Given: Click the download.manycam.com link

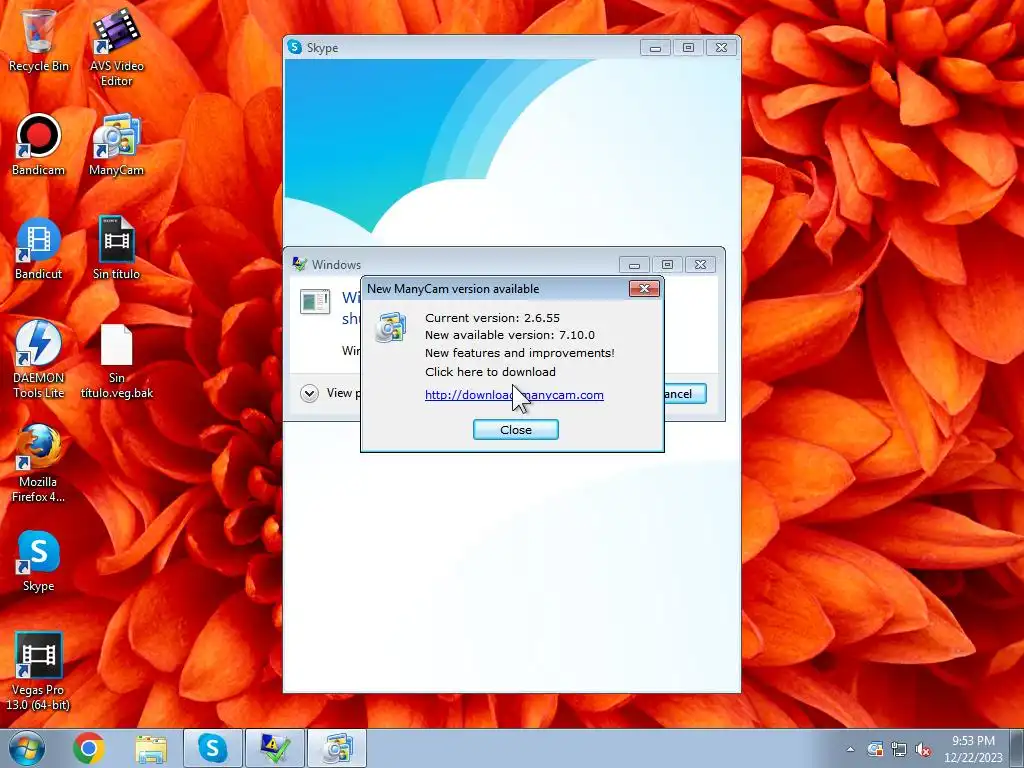Looking at the screenshot, I should point(514,394).
